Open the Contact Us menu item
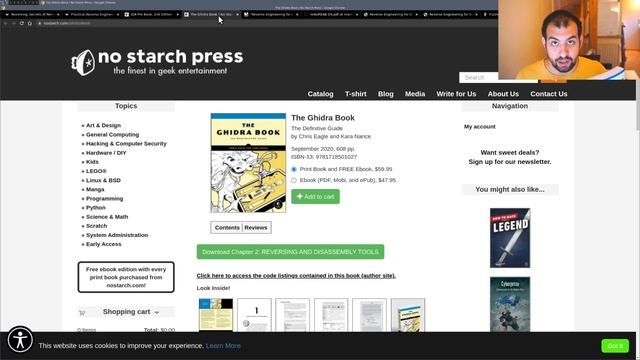Viewport: 640px width, 360px height. pos(549,94)
